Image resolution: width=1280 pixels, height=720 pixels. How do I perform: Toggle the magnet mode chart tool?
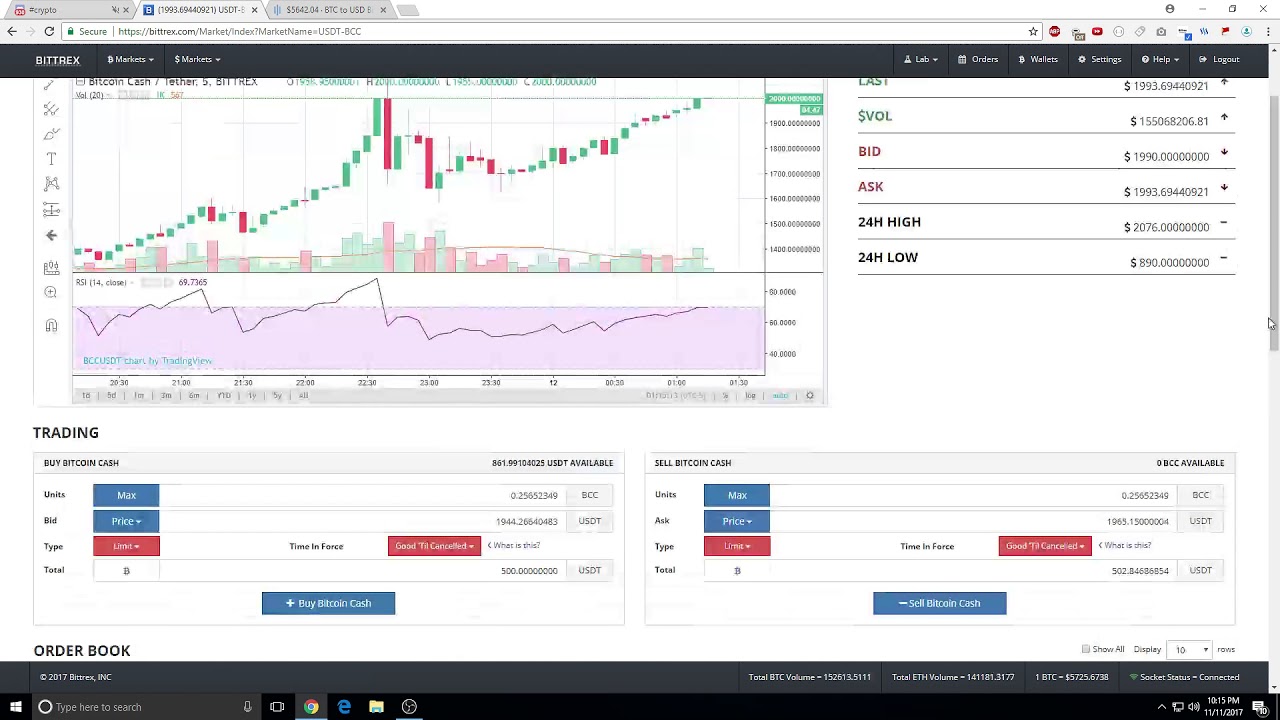pos(51,325)
